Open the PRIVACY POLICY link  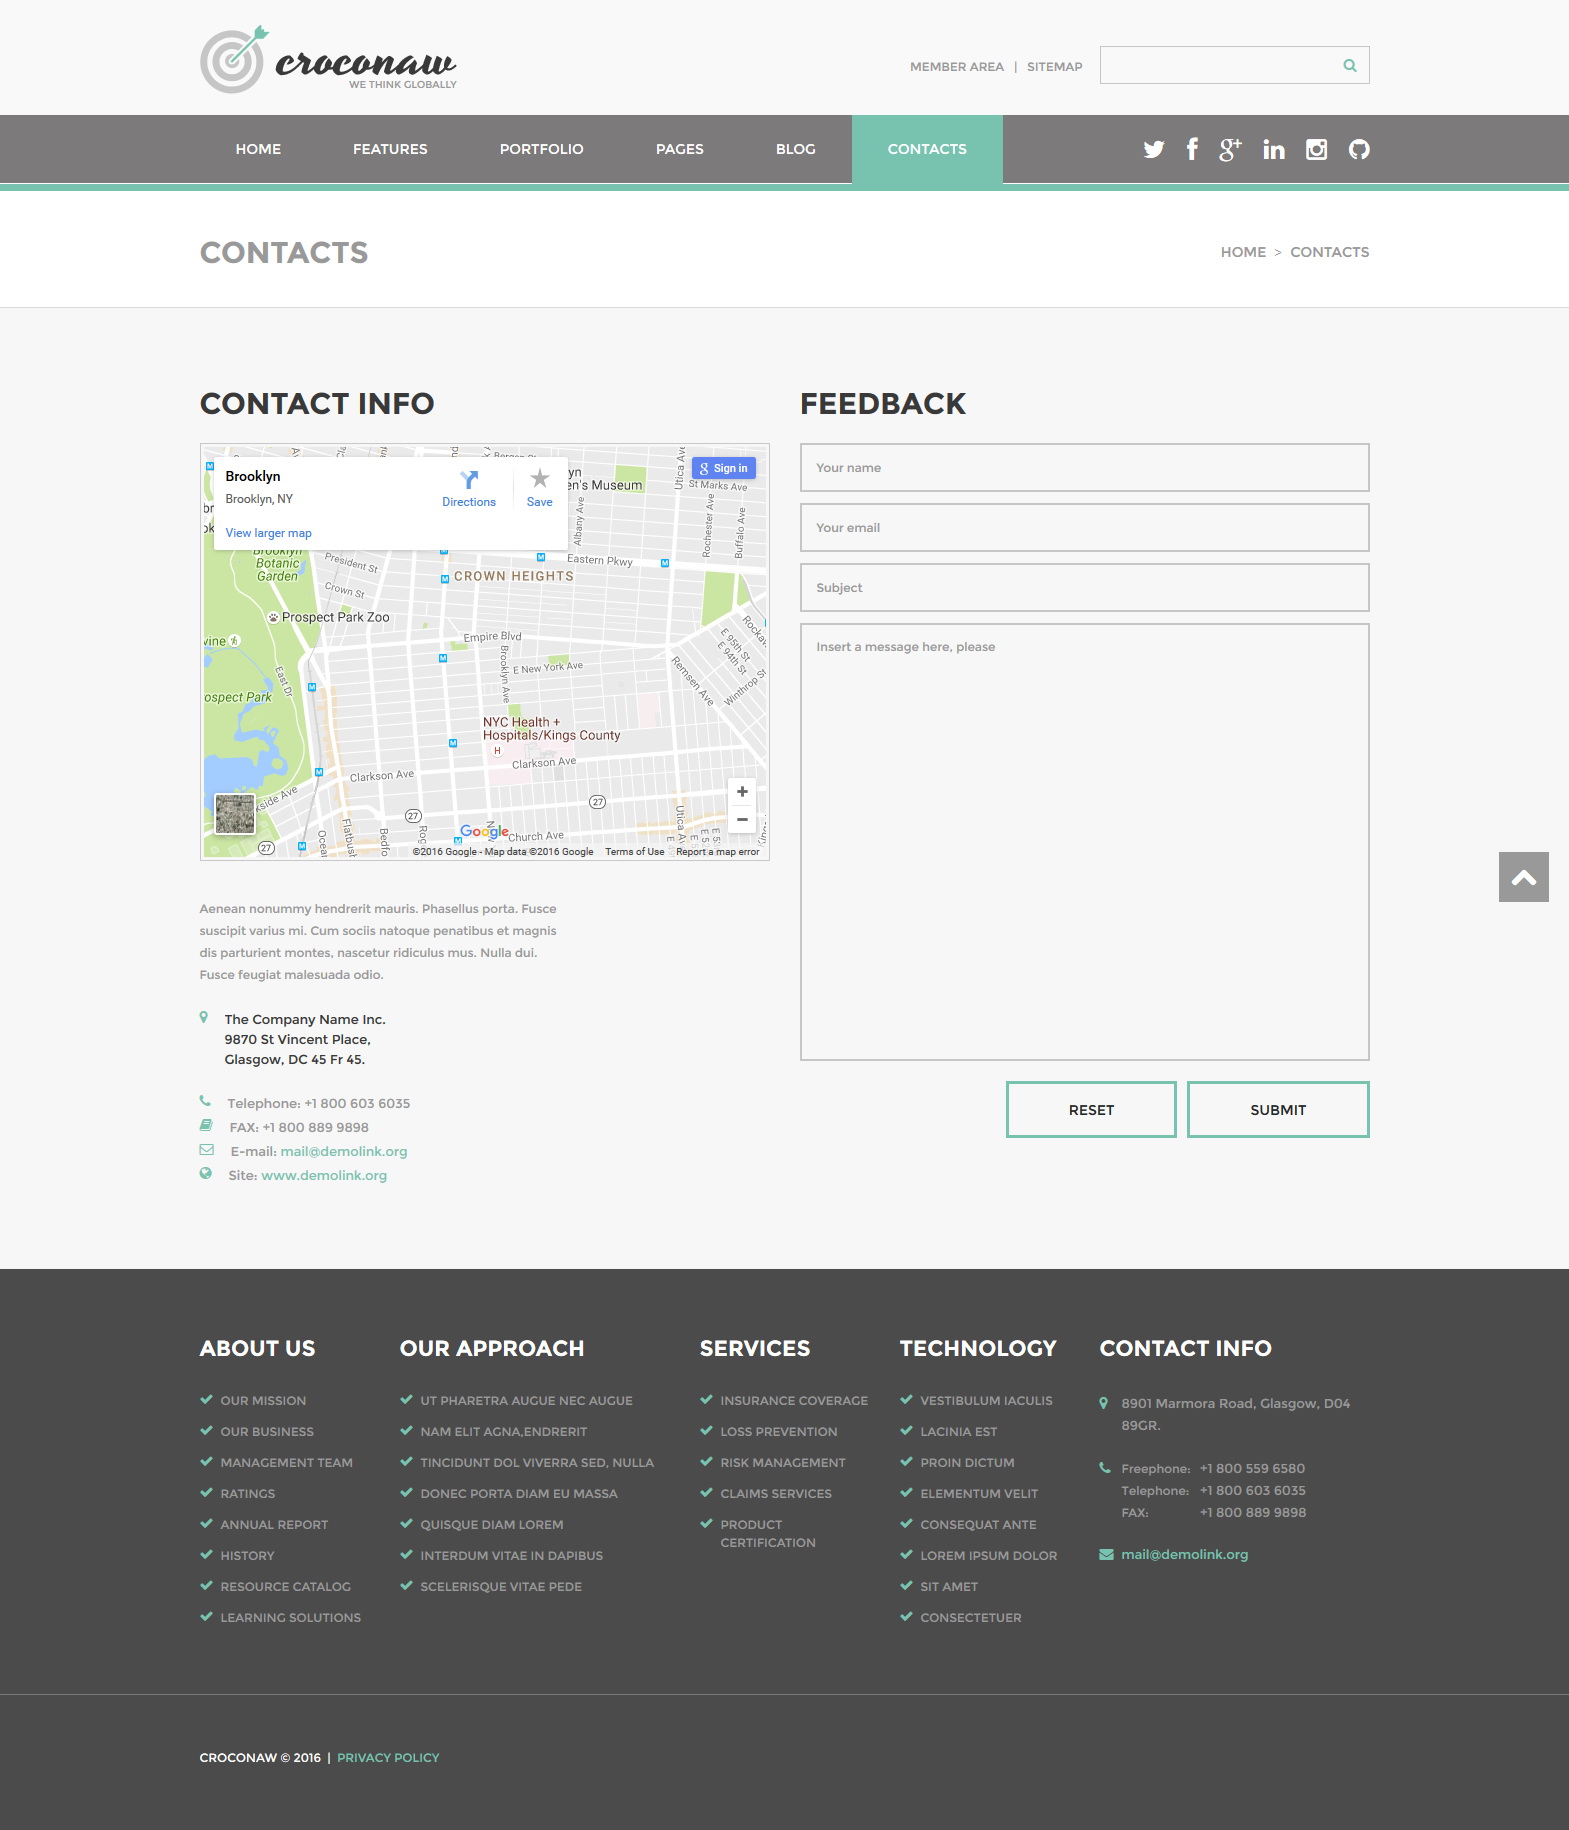point(388,1758)
